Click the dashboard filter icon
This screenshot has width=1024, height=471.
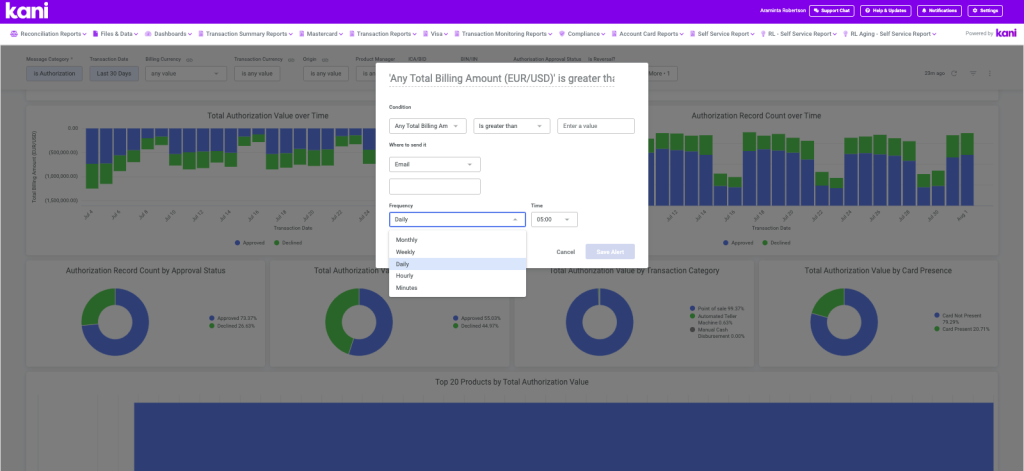(x=972, y=73)
